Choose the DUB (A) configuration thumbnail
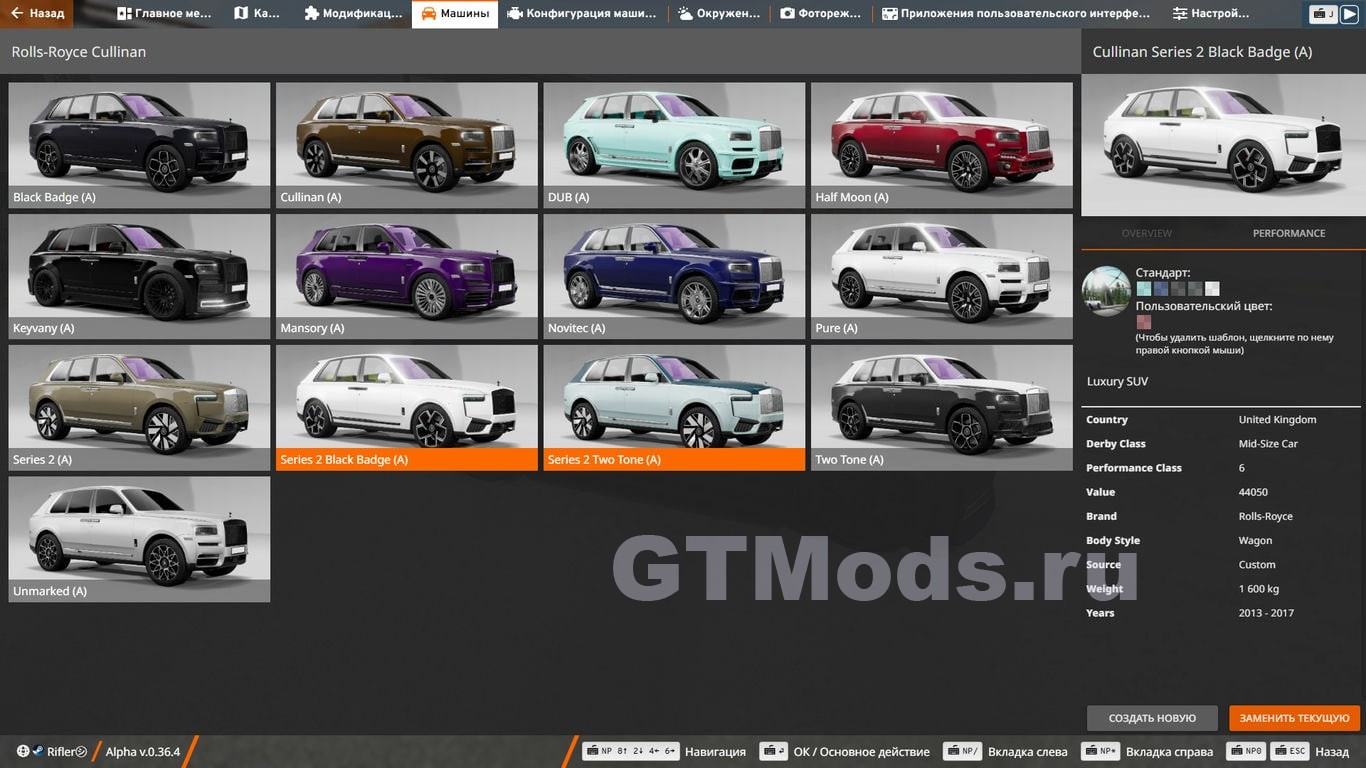Viewport: 1366px width, 768px height. 674,145
